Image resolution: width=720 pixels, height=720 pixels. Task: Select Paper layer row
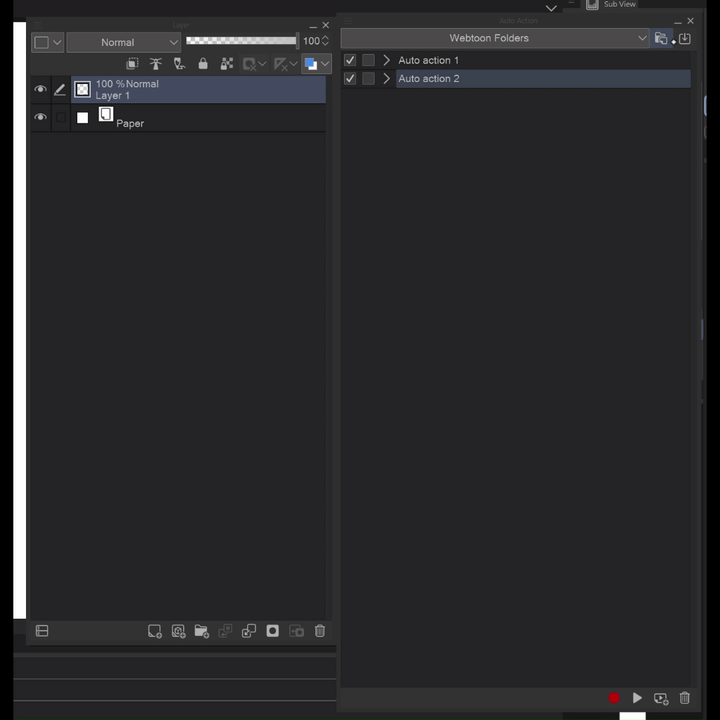[198, 118]
